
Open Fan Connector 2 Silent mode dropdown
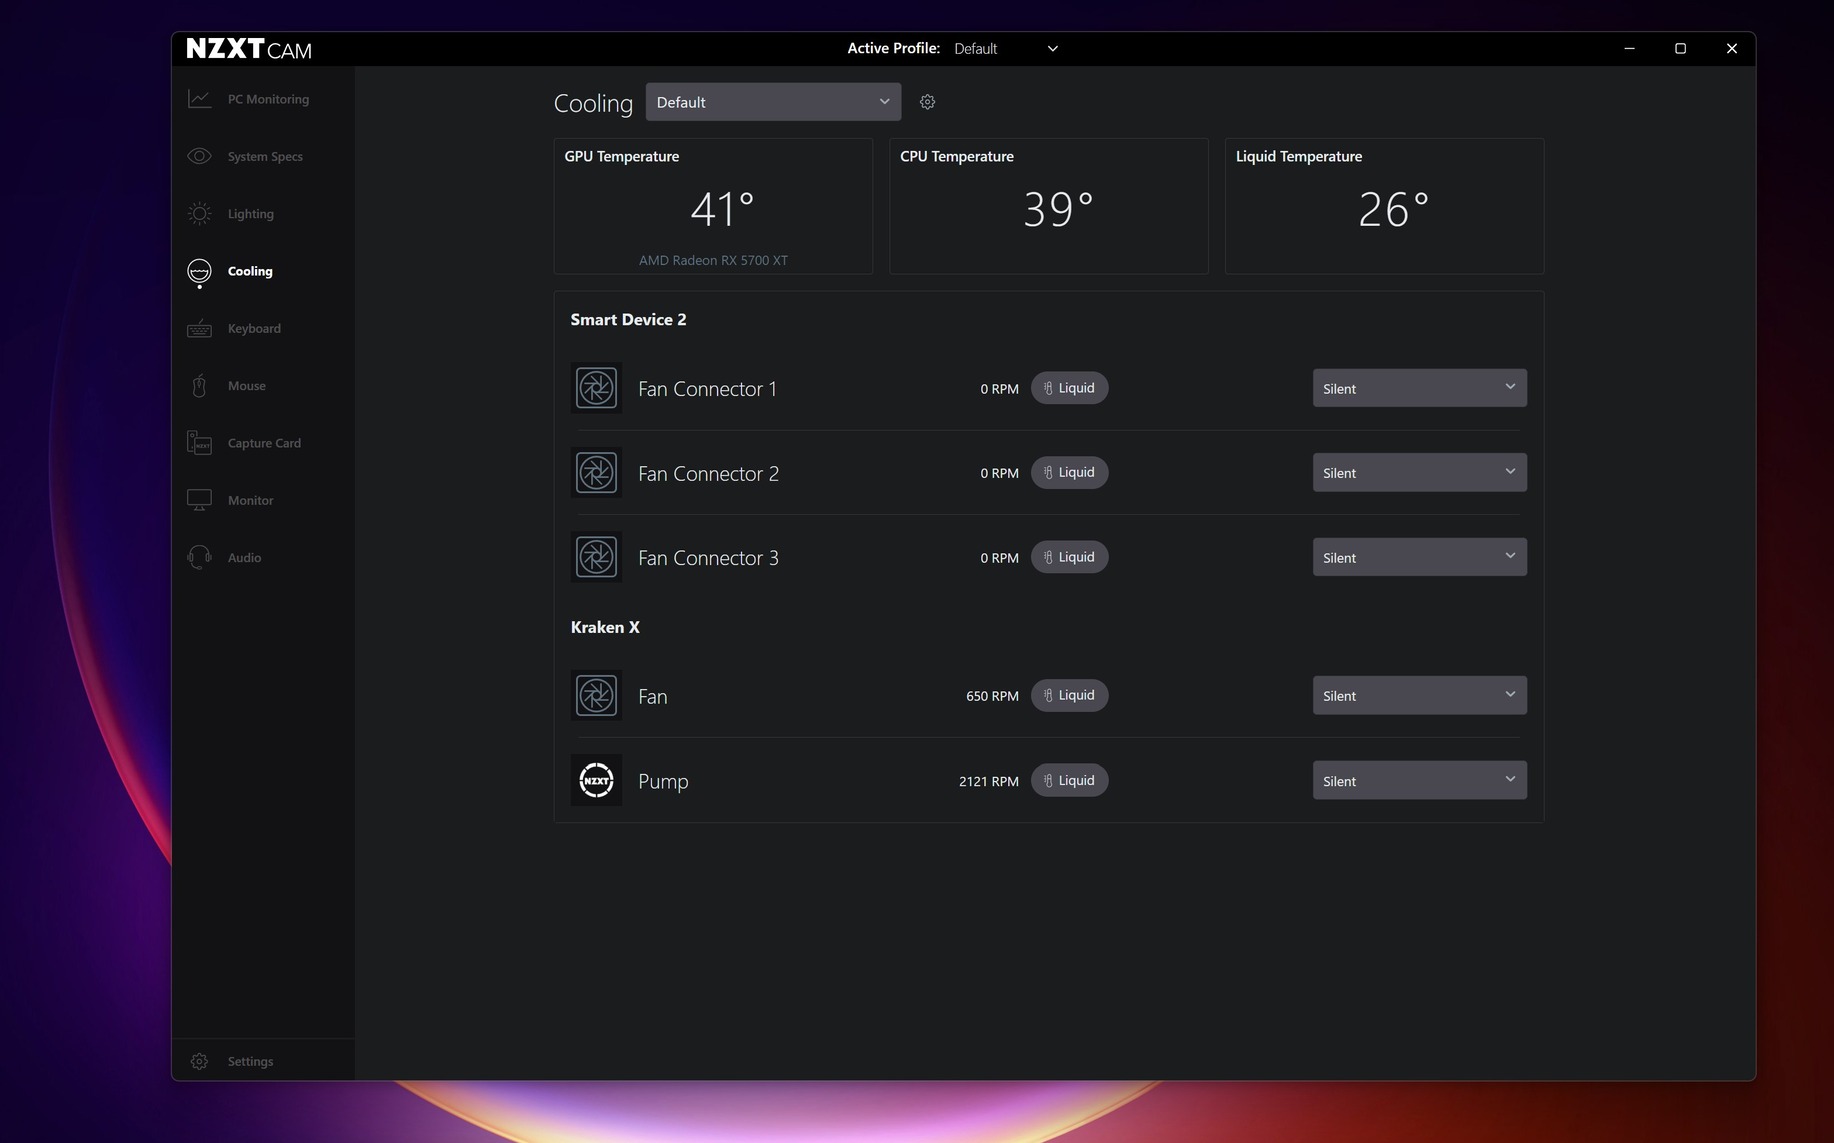(1419, 473)
